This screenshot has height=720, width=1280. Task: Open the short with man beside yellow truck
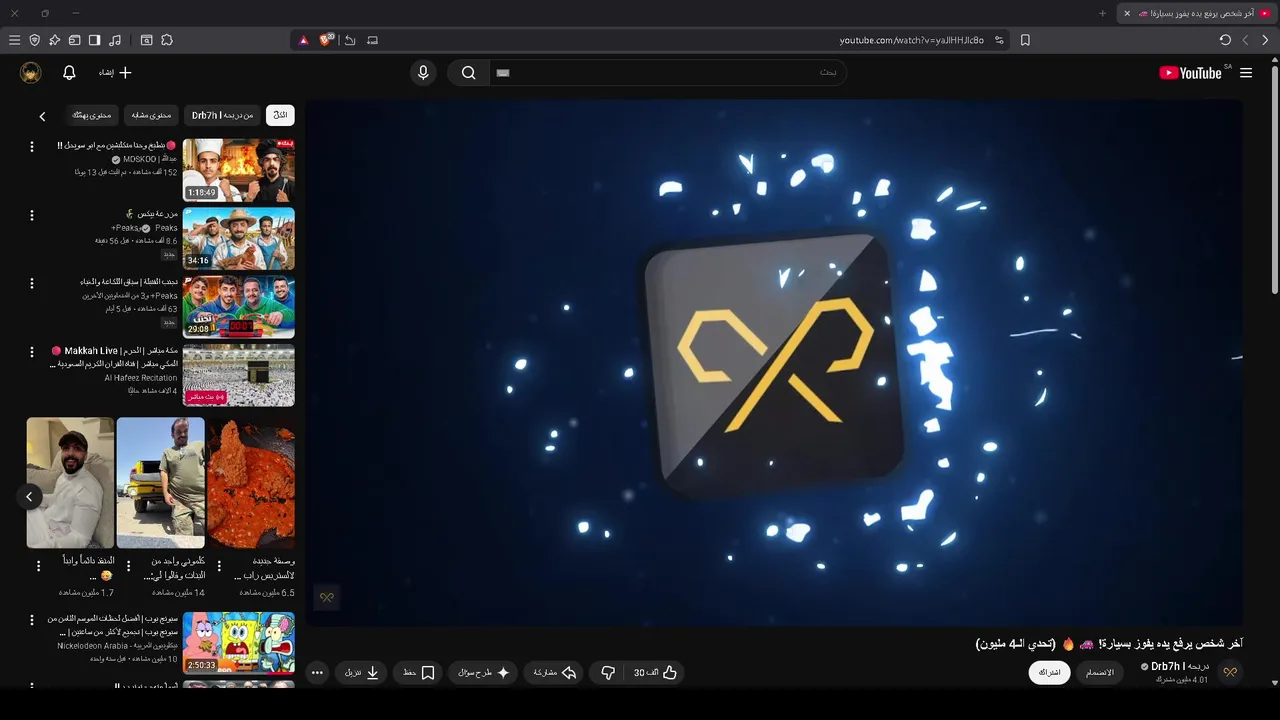160,483
